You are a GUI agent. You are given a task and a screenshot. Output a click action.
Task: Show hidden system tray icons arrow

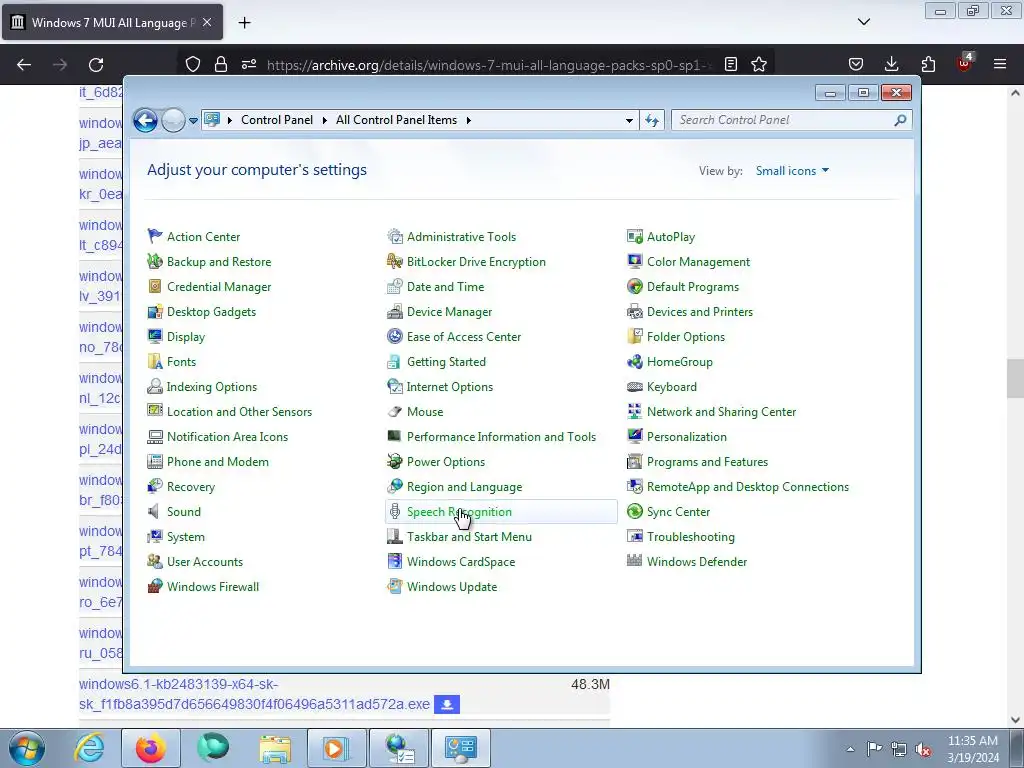pyautogui.click(x=850, y=749)
